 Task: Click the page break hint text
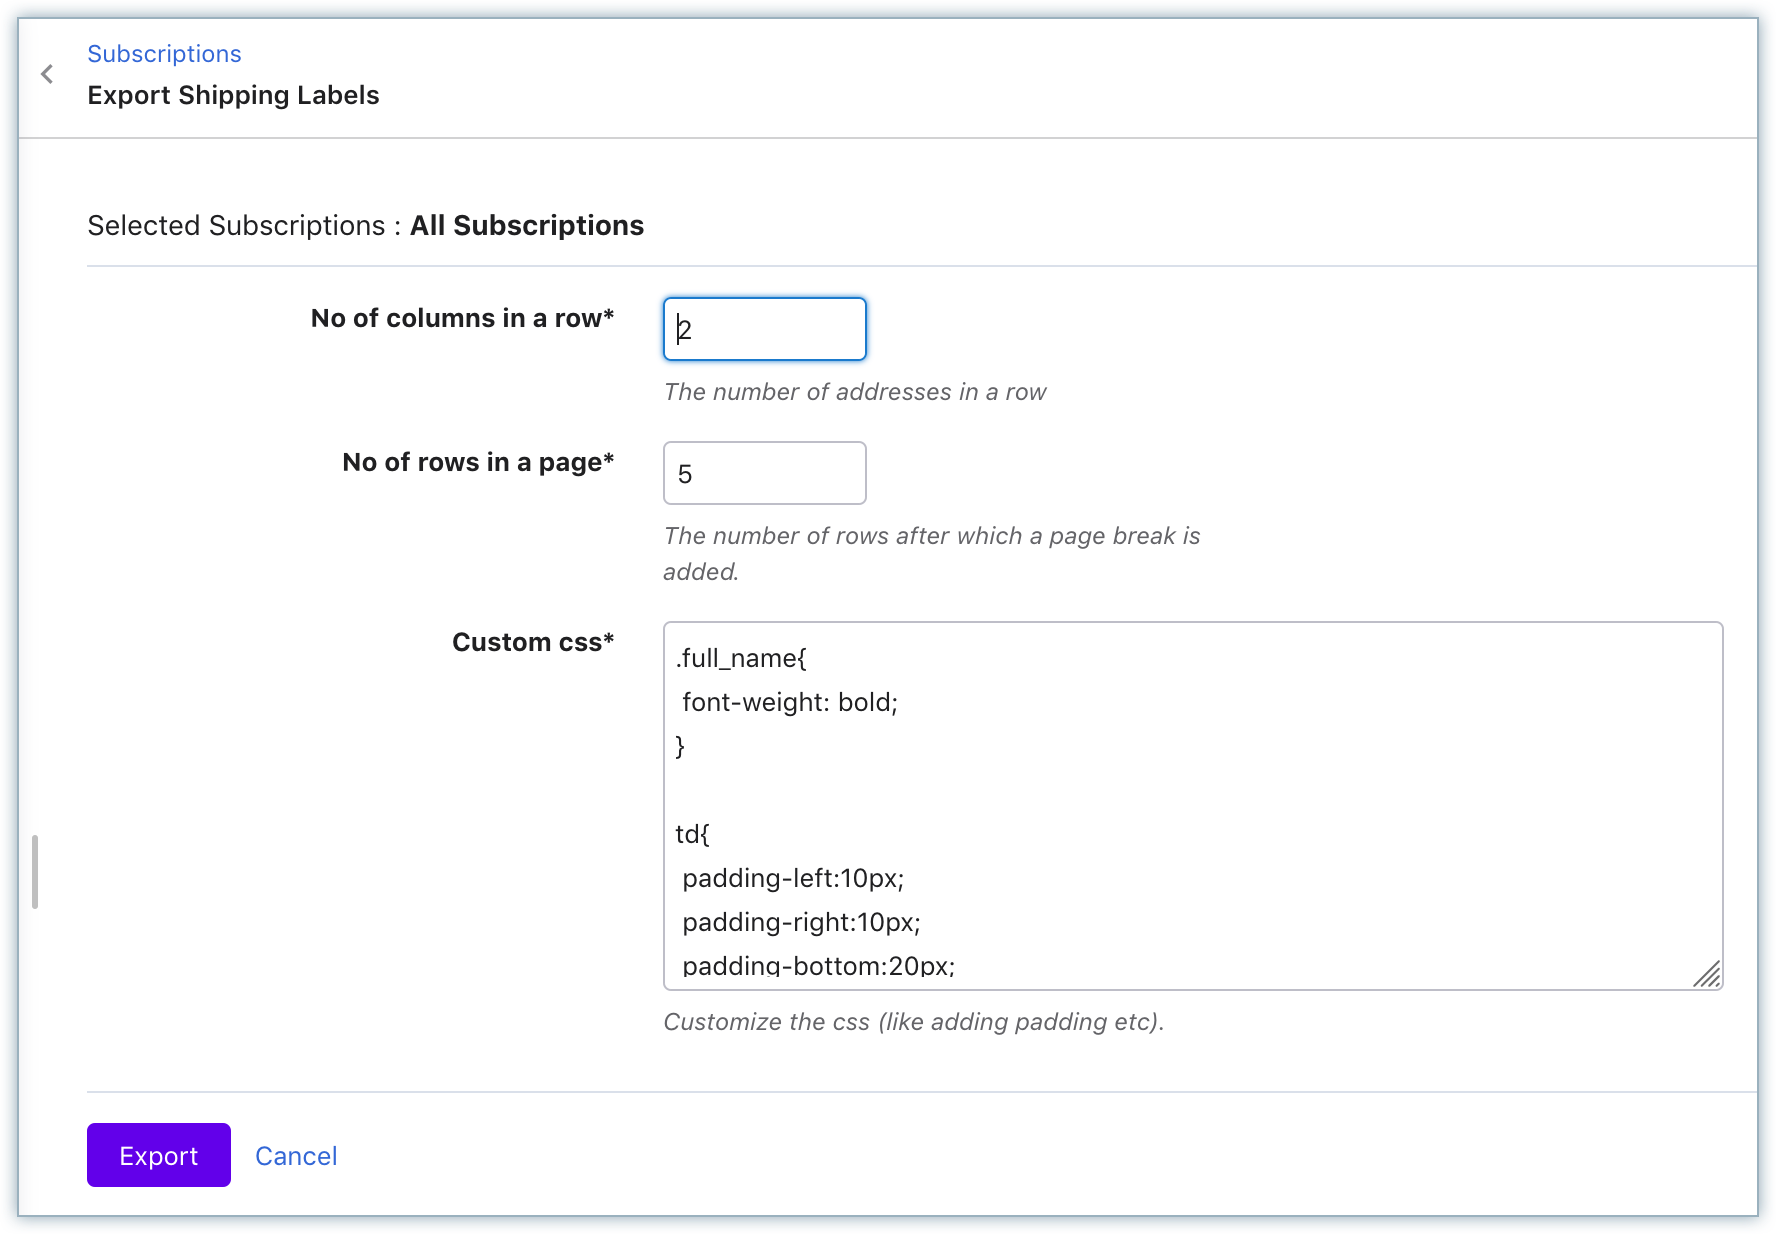931,536
